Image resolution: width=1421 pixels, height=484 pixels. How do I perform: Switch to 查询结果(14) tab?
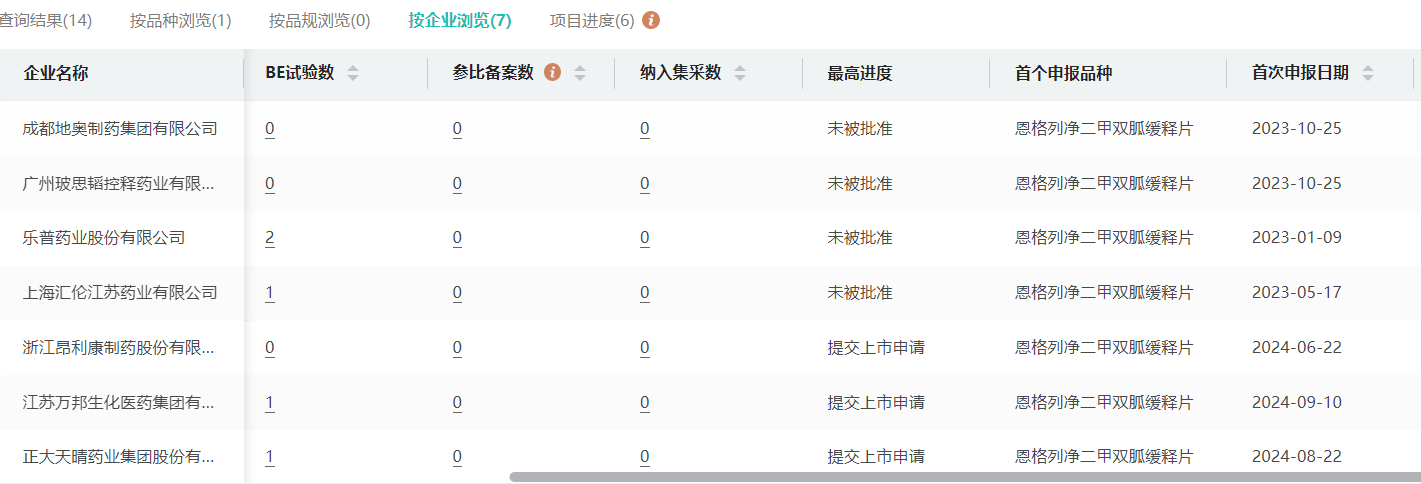pos(46,20)
